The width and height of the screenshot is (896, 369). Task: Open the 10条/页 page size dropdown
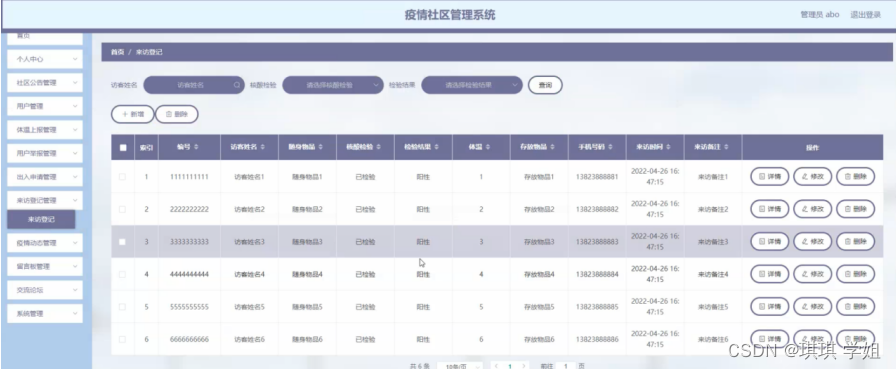tap(460, 366)
